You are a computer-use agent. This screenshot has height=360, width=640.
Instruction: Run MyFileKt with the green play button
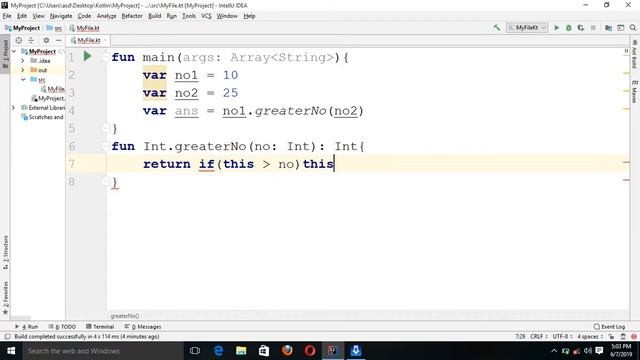tap(556, 28)
